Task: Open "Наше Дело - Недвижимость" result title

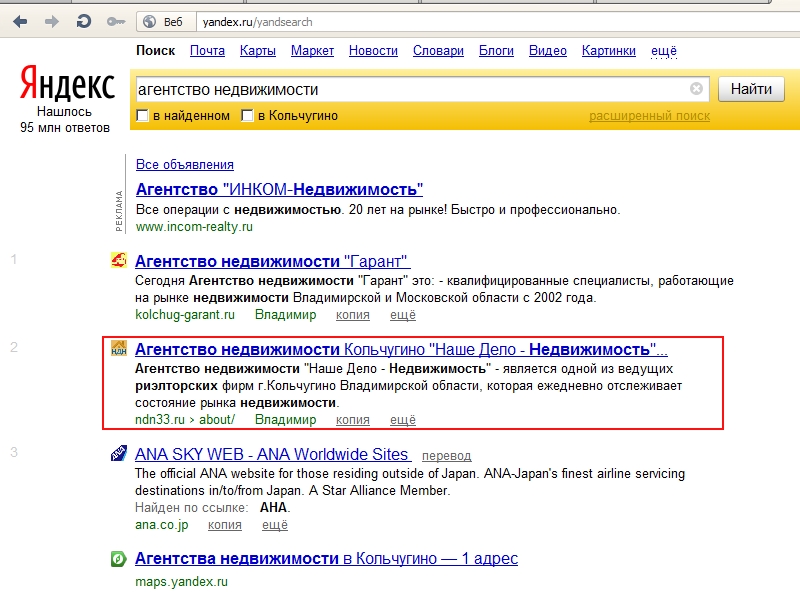Action: coord(401,349)
